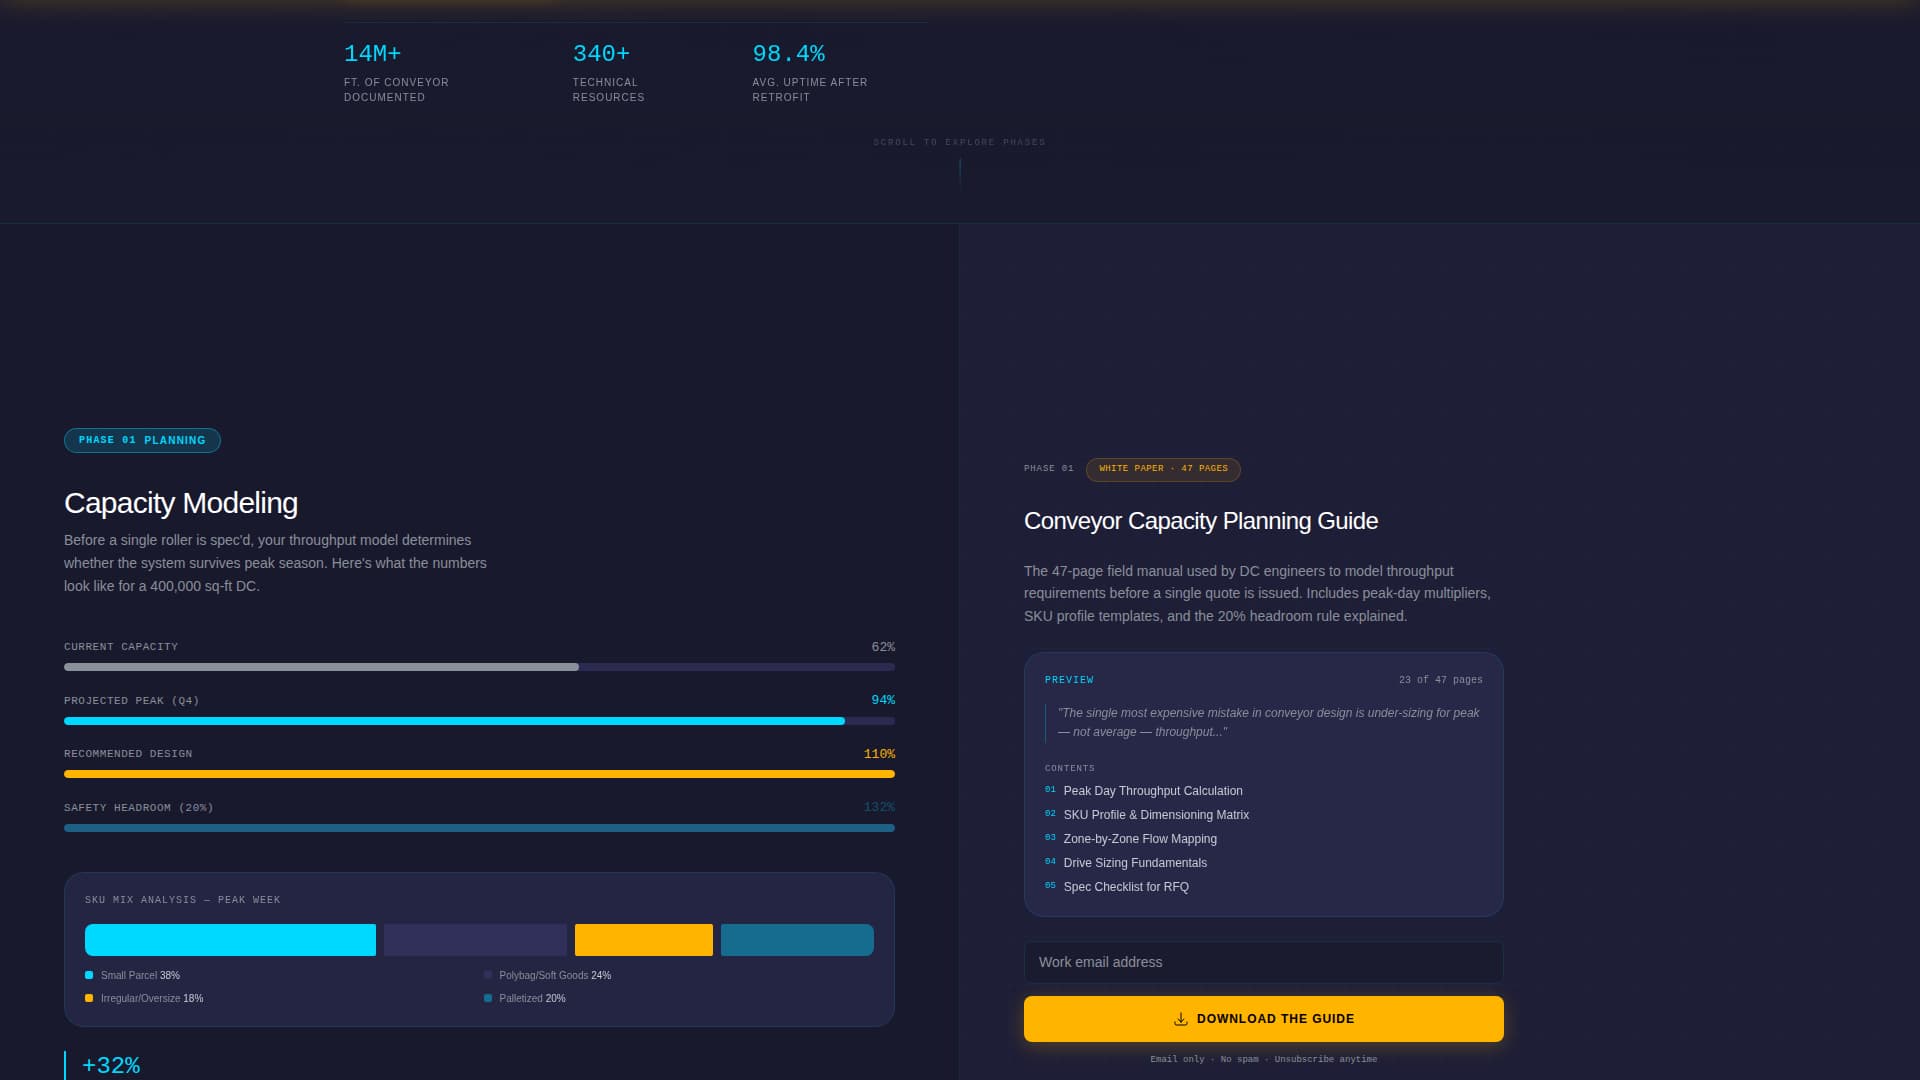Select the PHASE 01 PLANNING badge
The width and height of the screenshot is (1920, 1080).
click(142, 440)
